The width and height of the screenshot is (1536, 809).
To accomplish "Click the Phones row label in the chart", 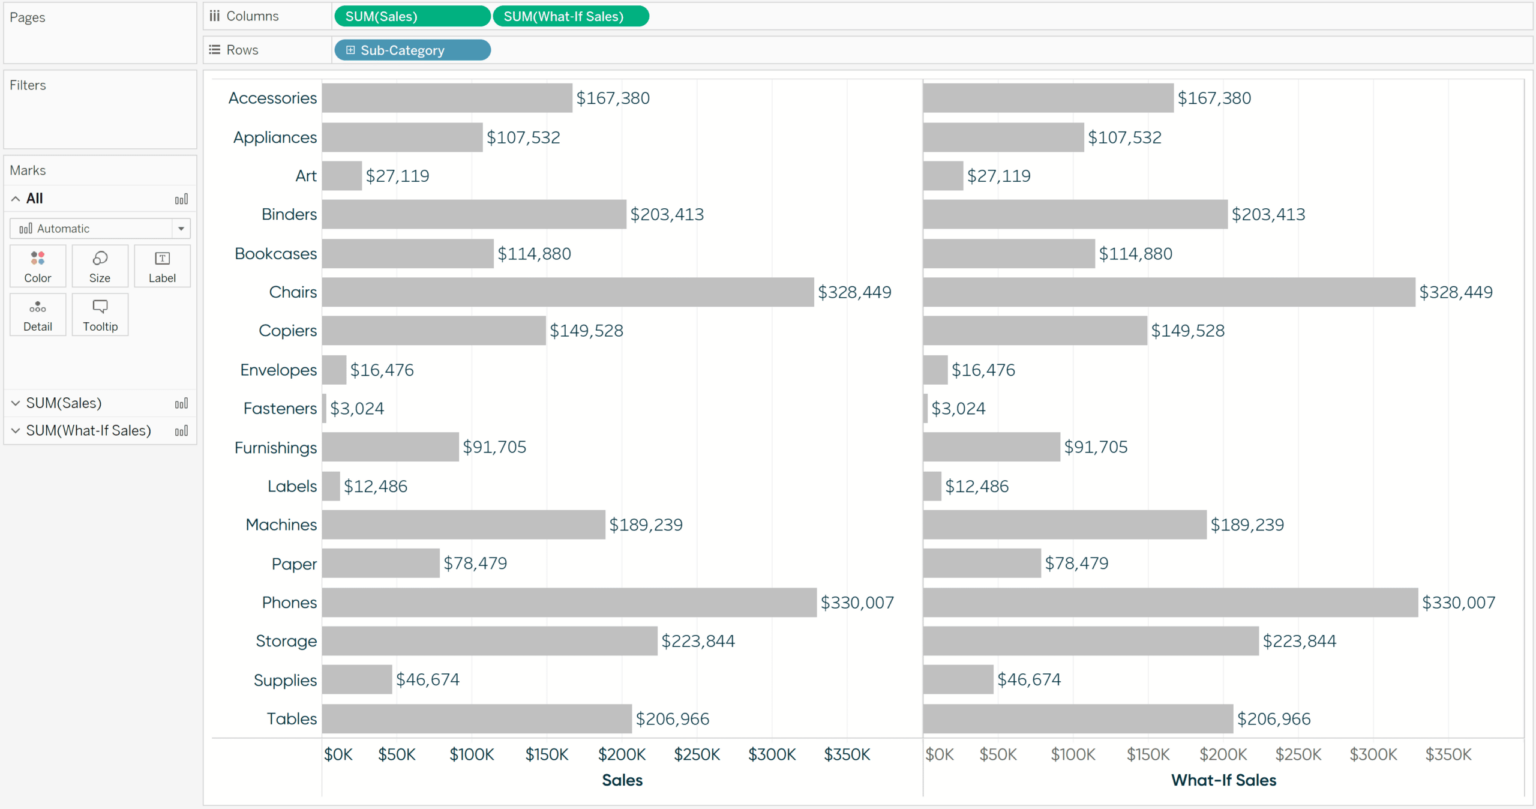I will pyautogui.click(x=289, y=602).
